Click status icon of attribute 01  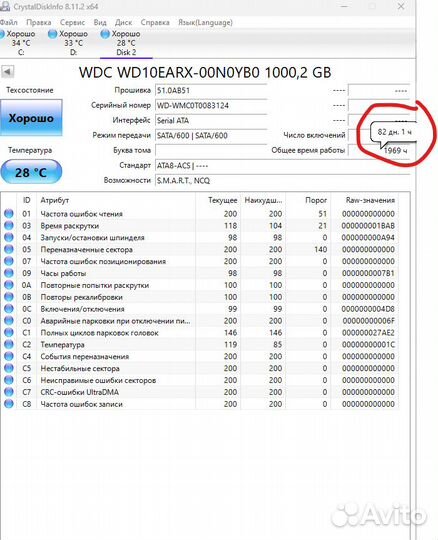pos(9,214)
